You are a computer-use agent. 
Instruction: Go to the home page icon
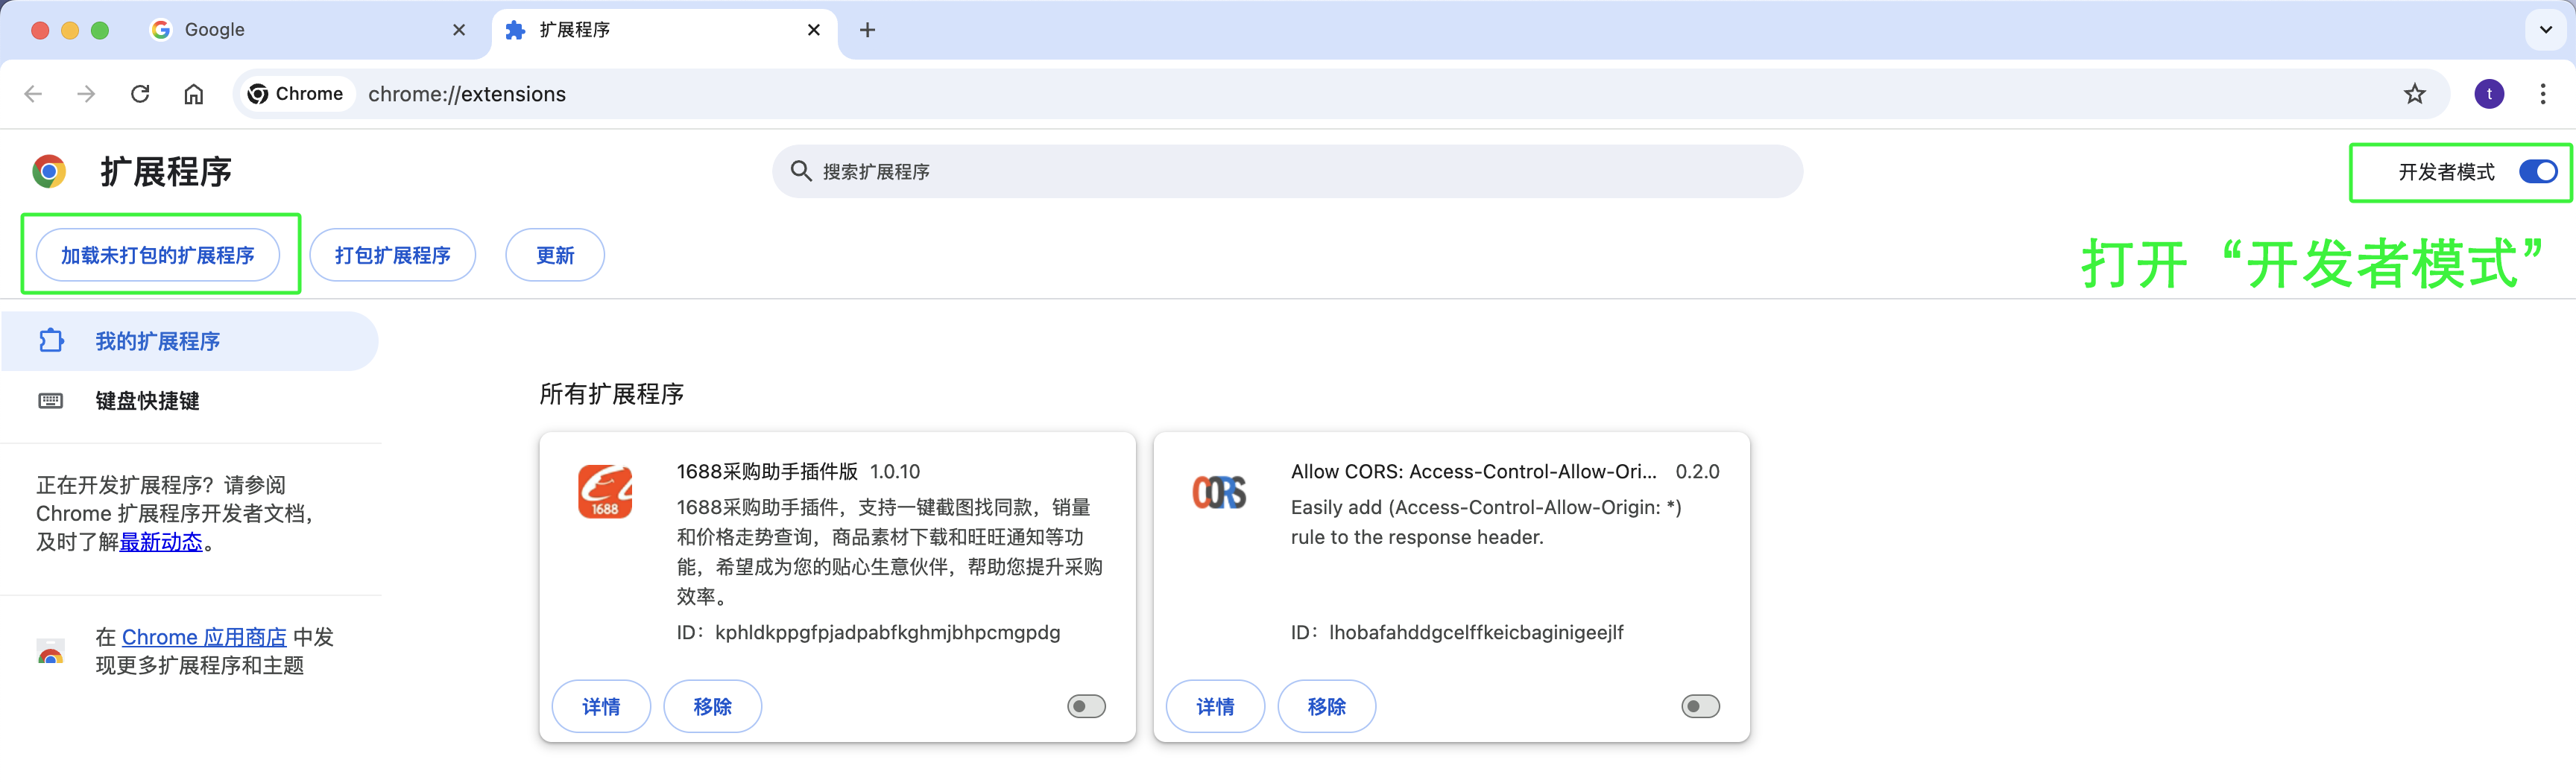(194, 94)
